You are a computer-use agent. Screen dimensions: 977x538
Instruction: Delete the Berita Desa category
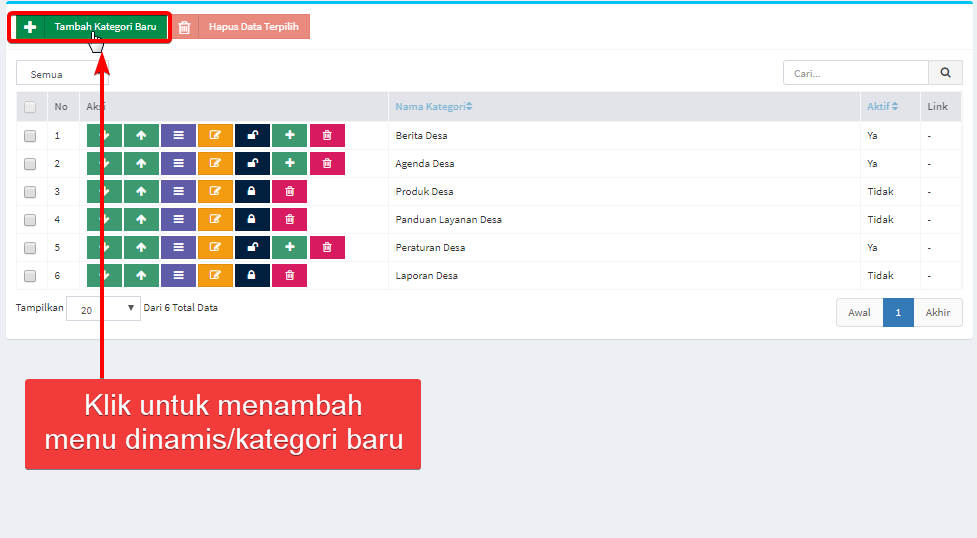click(327, 135)
